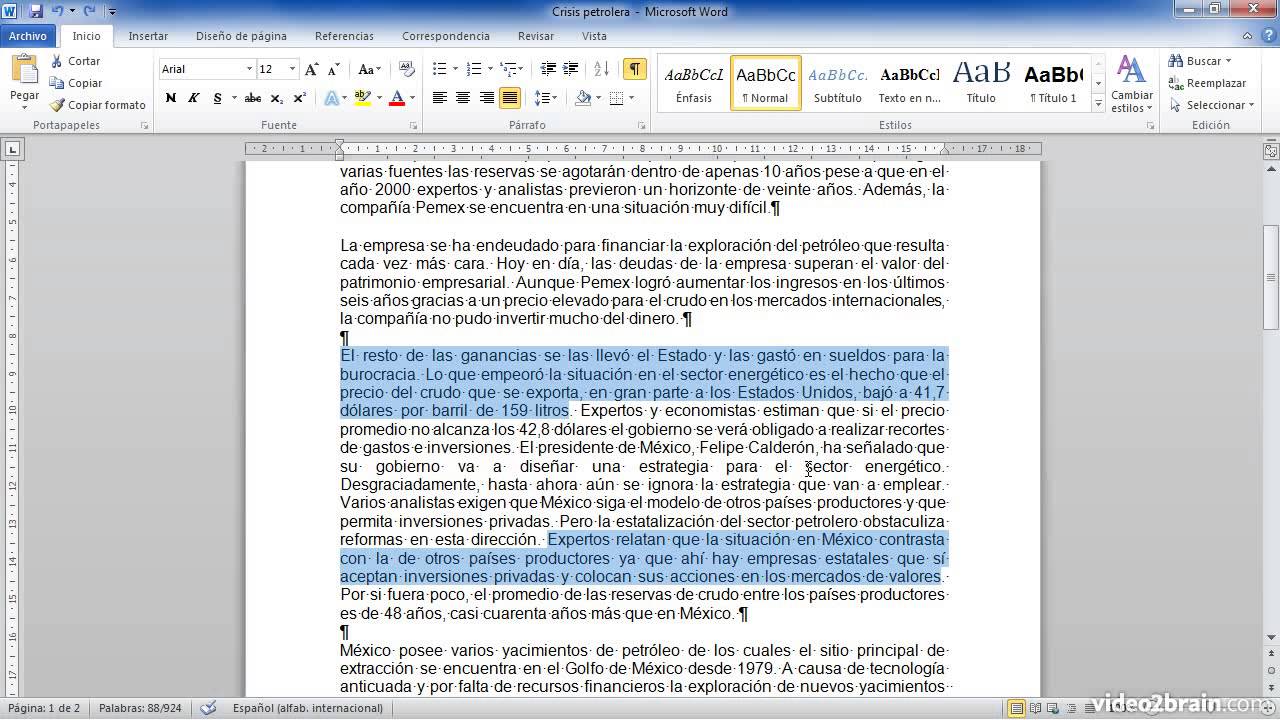Screen dimensions: 1280x720
Task: Align text right
Action: click(487, 98)
